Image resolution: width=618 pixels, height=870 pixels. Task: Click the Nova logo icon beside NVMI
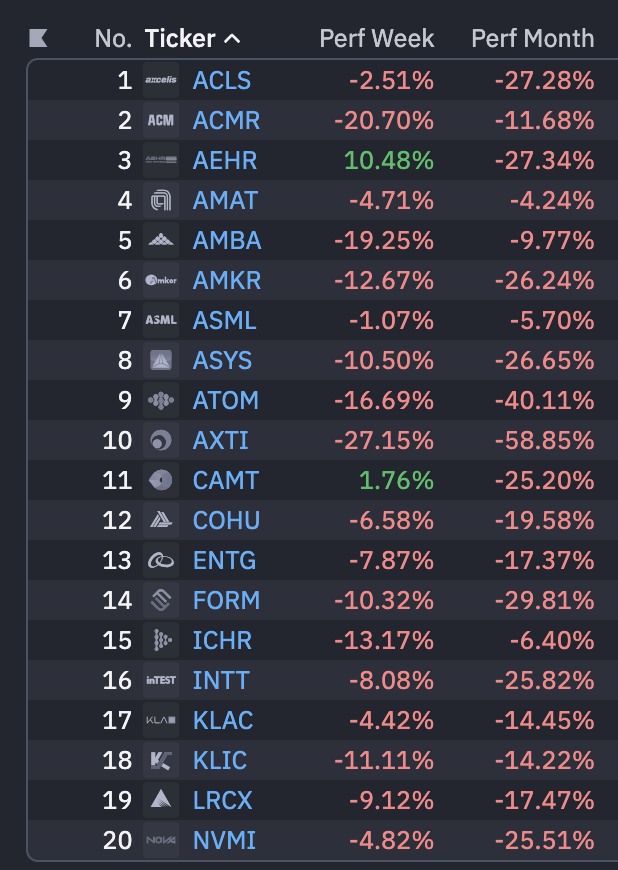tap(161, 840)
